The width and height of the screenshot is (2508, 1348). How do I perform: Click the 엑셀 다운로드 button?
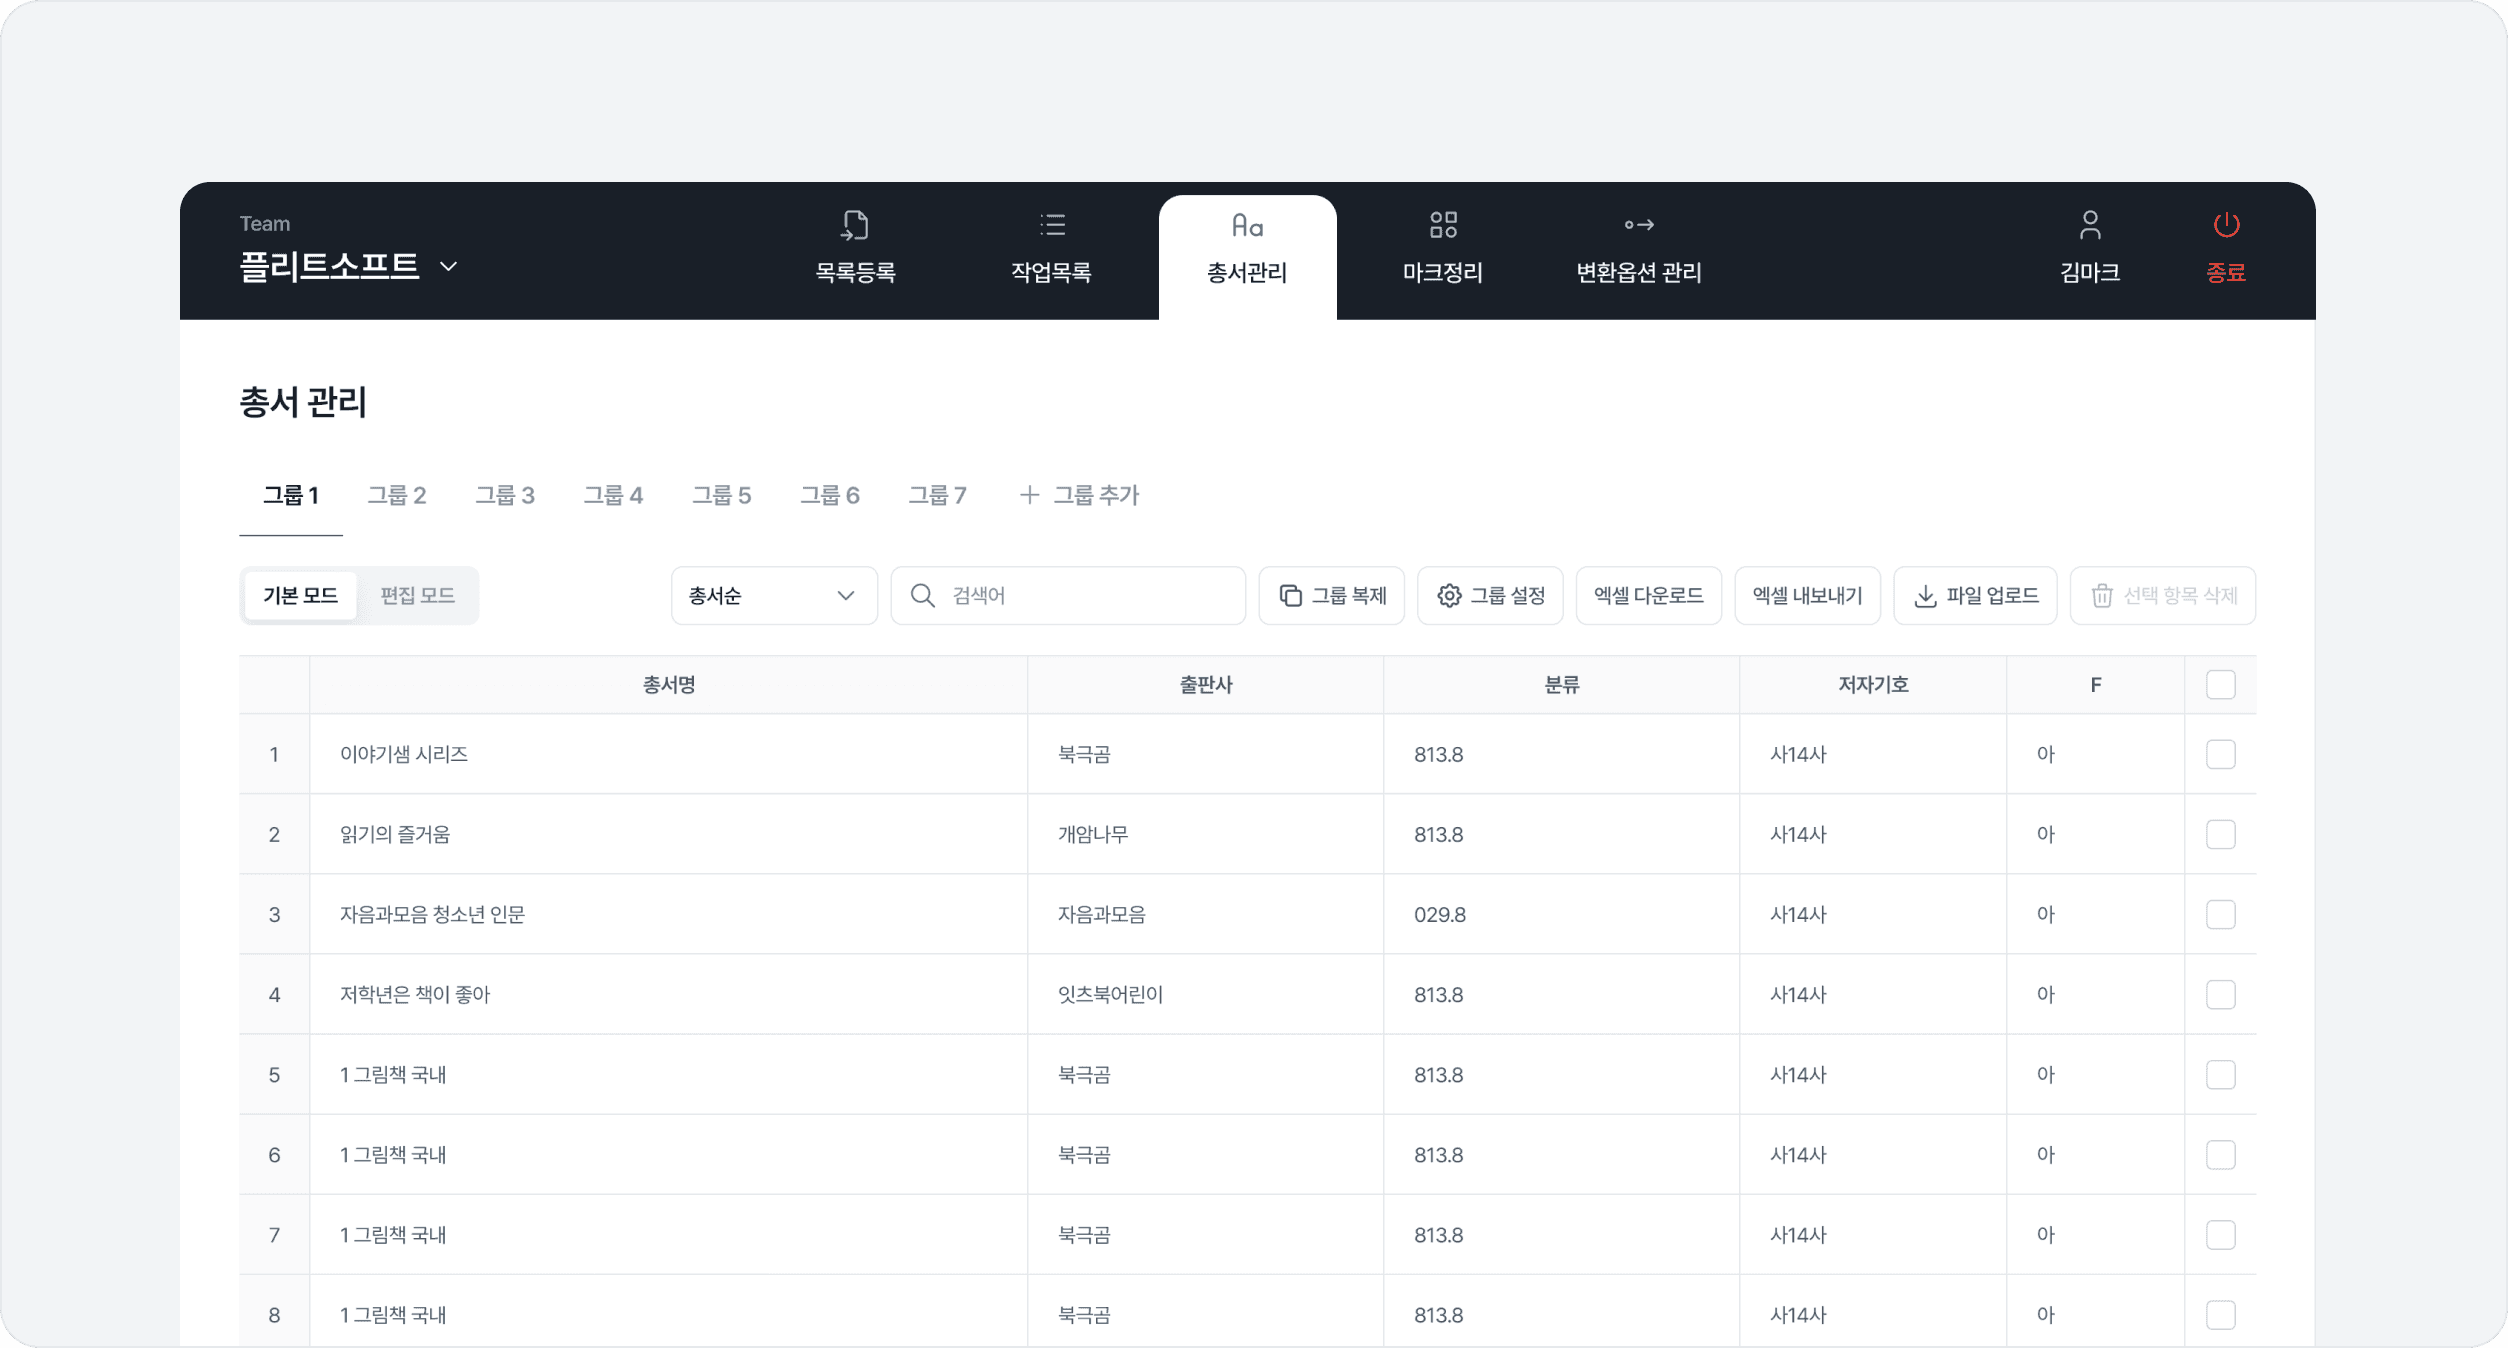tap(1648, 596)
